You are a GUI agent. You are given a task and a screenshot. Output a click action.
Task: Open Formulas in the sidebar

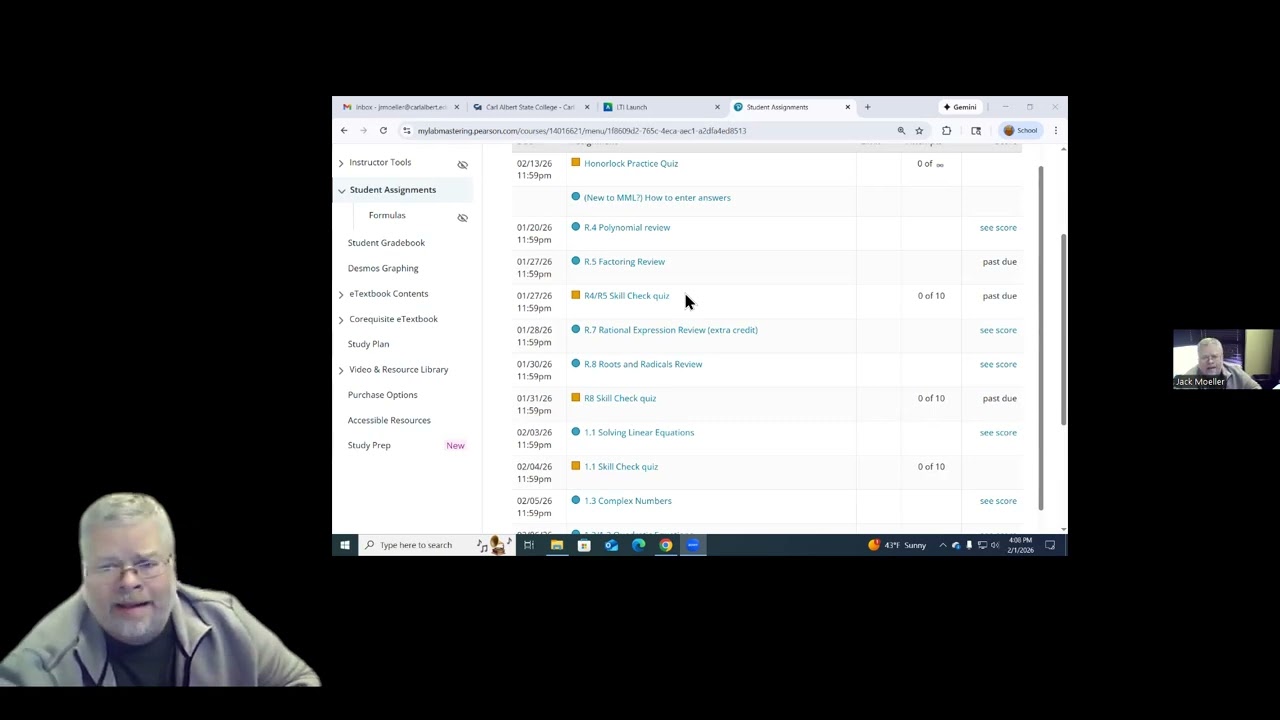pos(387,215)
